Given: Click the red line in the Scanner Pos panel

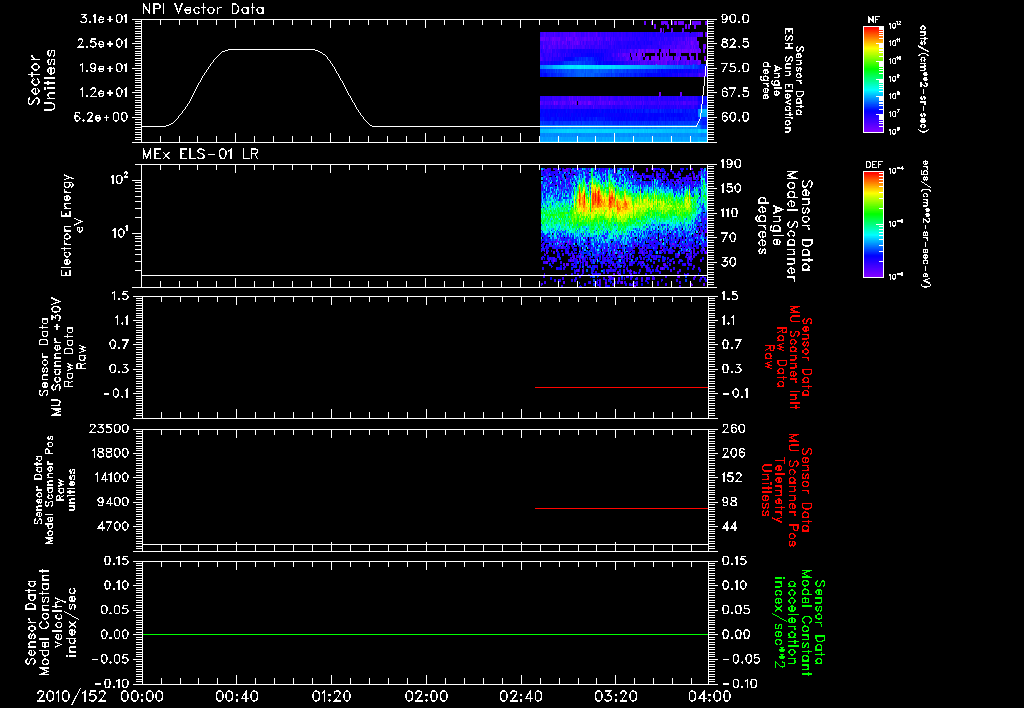Looking at the screenshot, I should click(622, 508).
